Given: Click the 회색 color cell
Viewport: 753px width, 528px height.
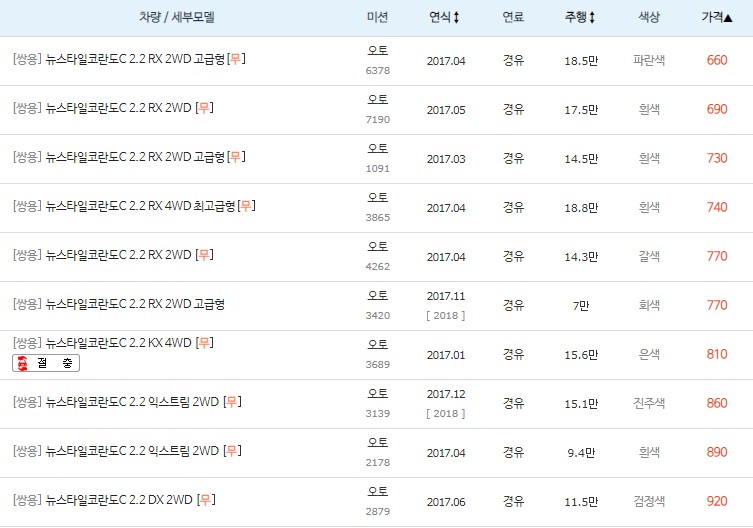Looking at the screenshot, I should [649, 306].
